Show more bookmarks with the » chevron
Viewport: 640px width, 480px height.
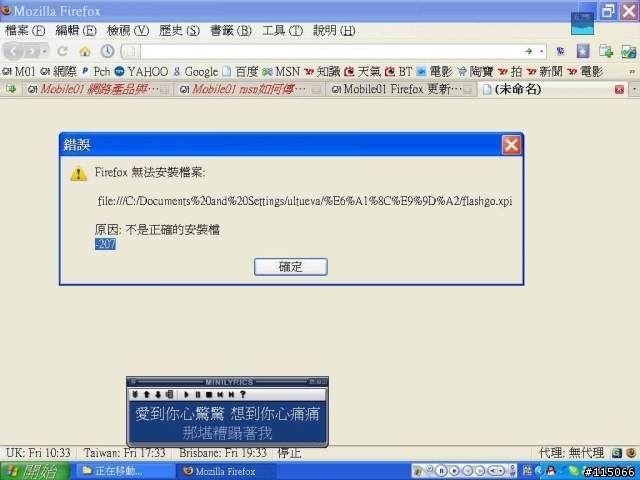pyautogui.click(x=632, y=72)
